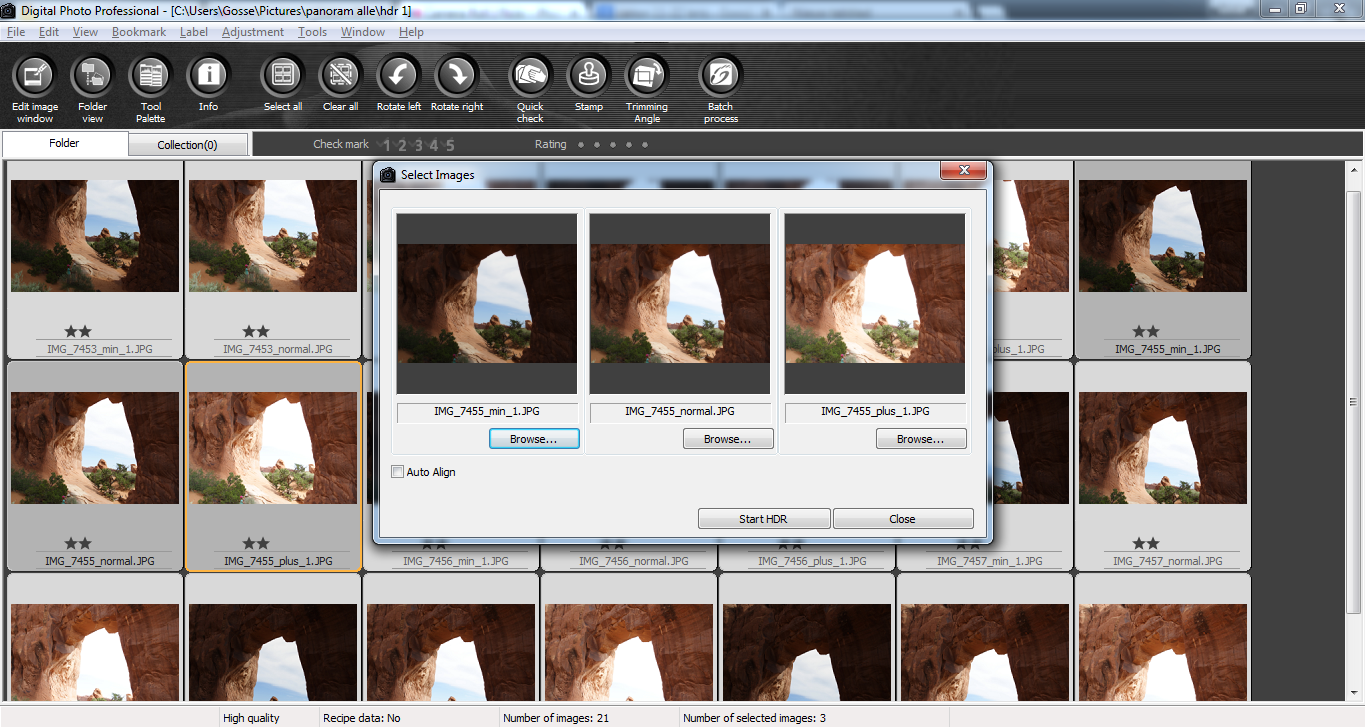Click the third Rating dot
The width and height of the screenshot is (1365, 728).
pyautogui.click(x=613, y=145)
